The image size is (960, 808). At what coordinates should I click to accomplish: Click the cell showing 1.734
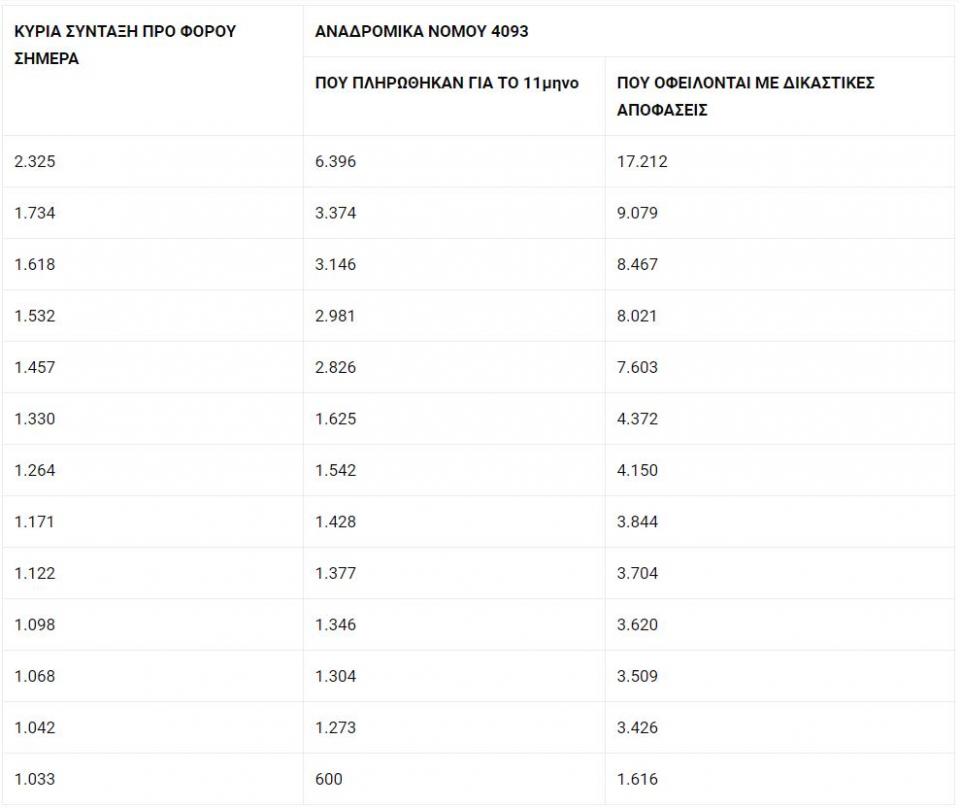[x=35, y=213]
